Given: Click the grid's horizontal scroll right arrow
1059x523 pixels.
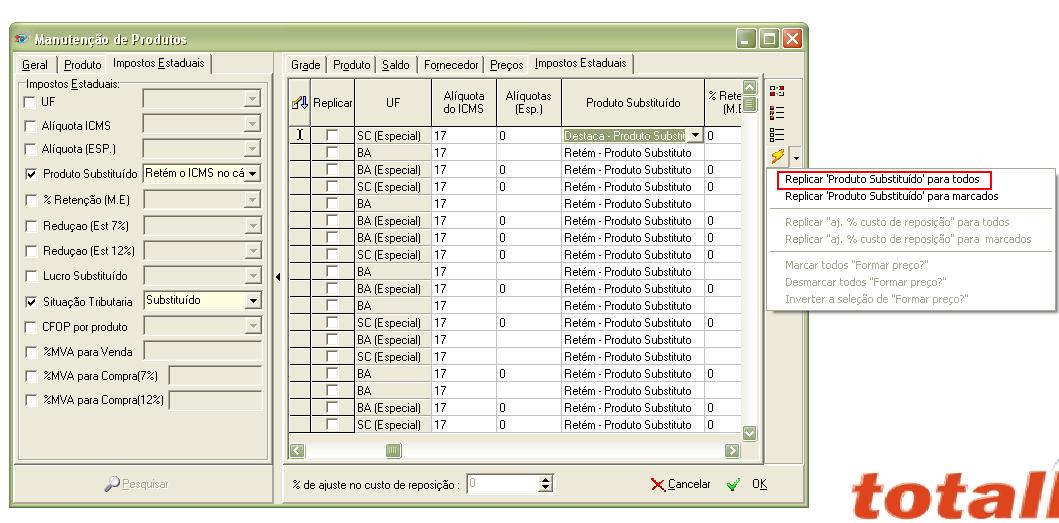Looking at the screenshot, I should (732, 450).
